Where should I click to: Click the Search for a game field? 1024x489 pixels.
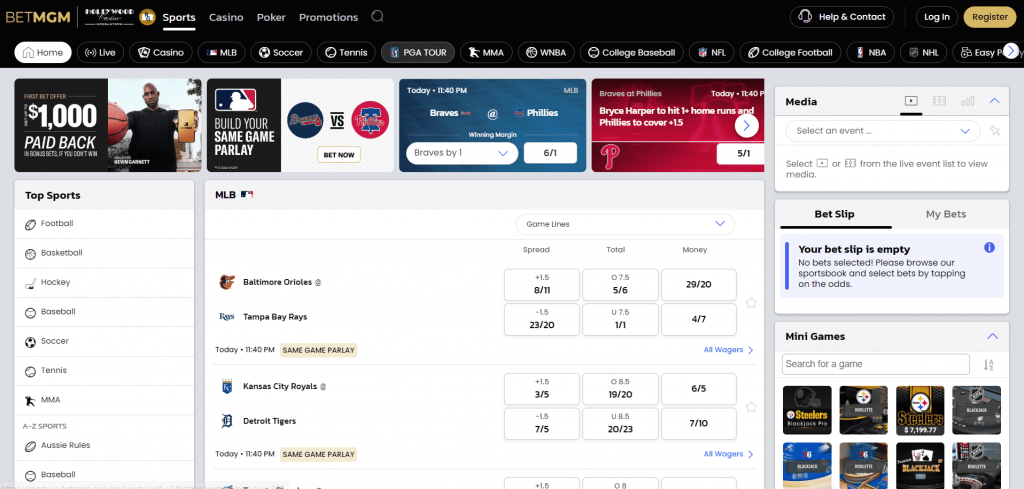click(x=875, y=364)
